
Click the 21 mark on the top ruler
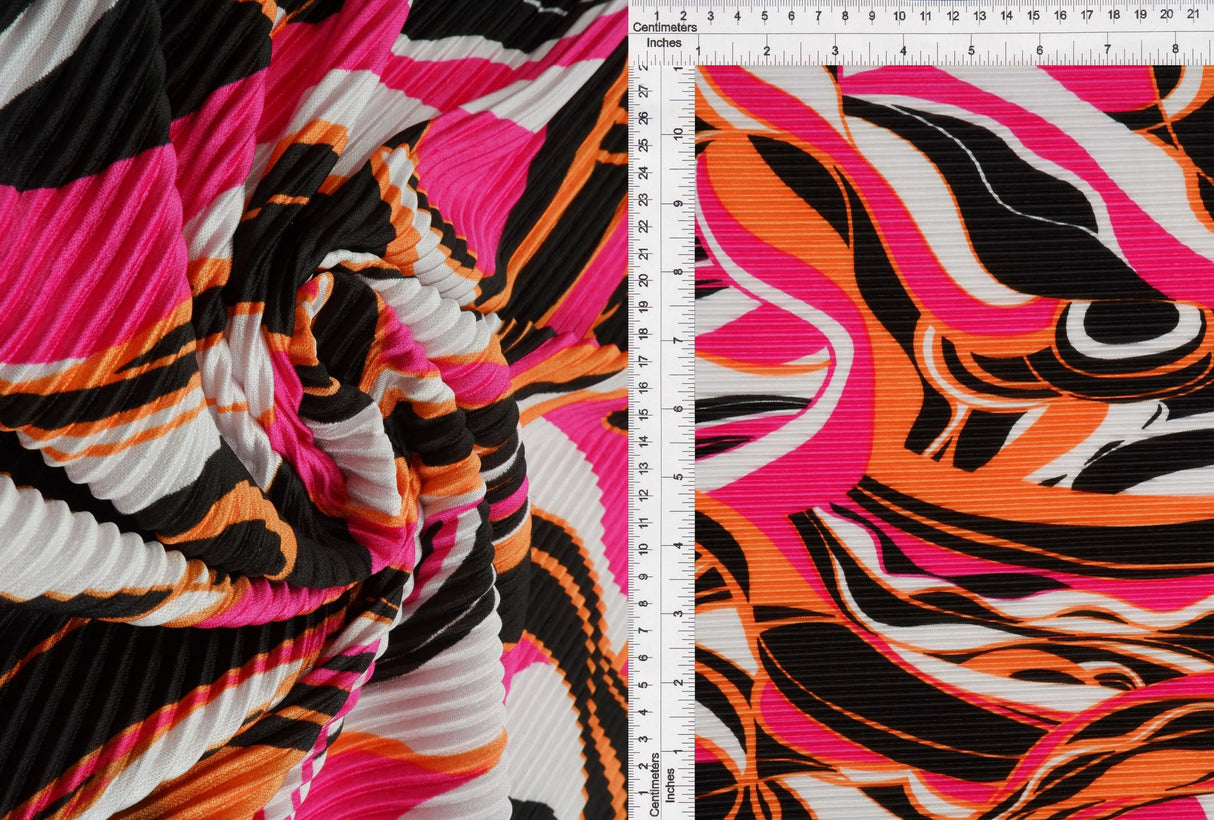[x=1192, y=14]
